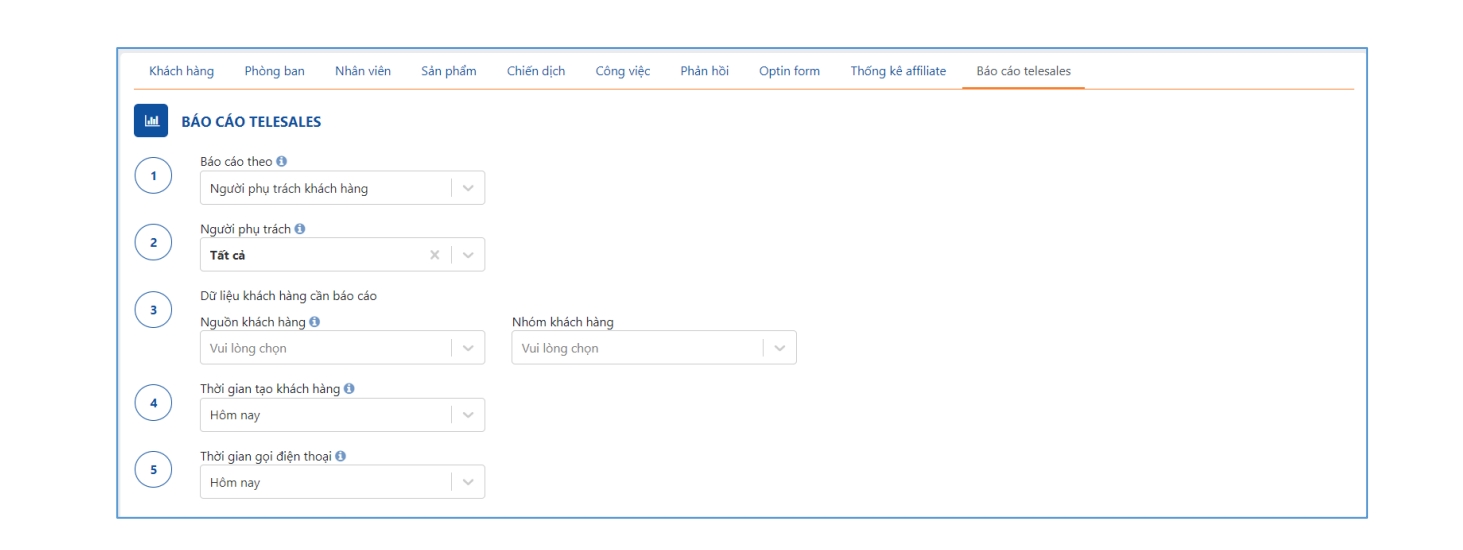Open the Báo cáo theo dropdown
This screenshot has height=550, width=1463.
(468, 188)
